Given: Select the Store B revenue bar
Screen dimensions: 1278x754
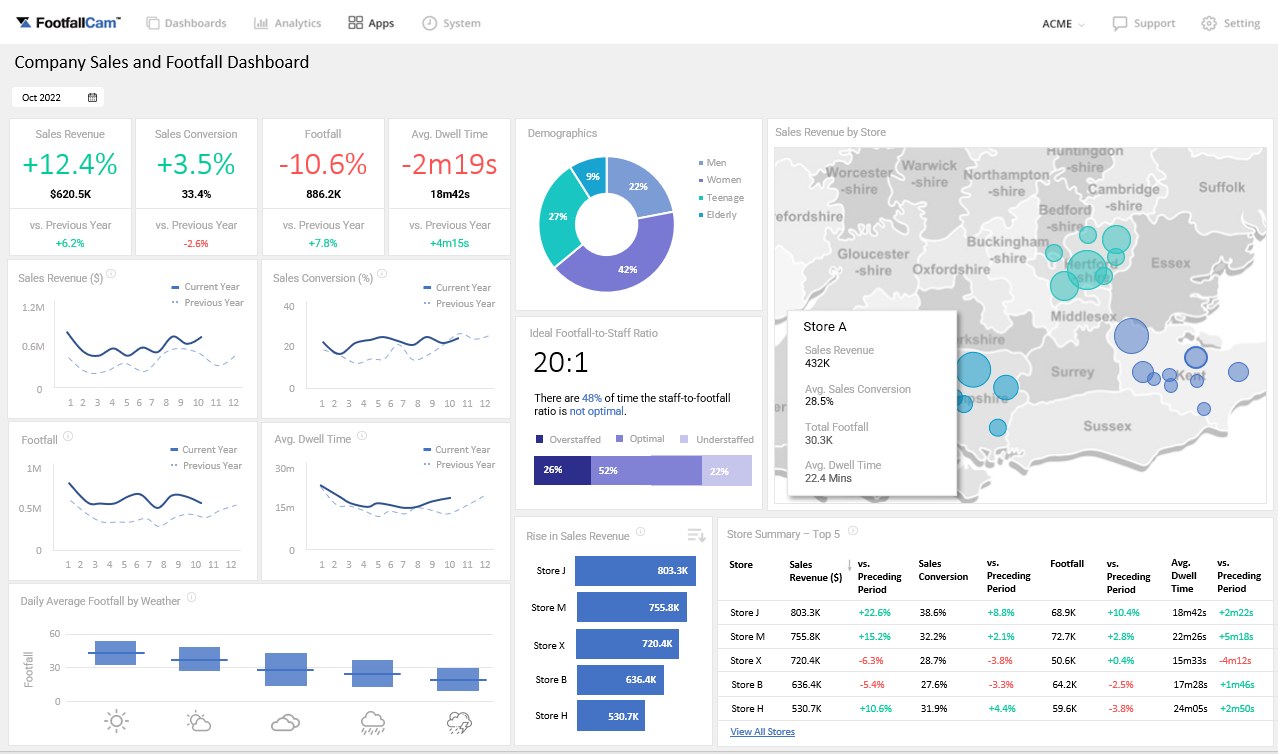Looking at the screenshot, I should pyautogui.click(x=619, y=679).
